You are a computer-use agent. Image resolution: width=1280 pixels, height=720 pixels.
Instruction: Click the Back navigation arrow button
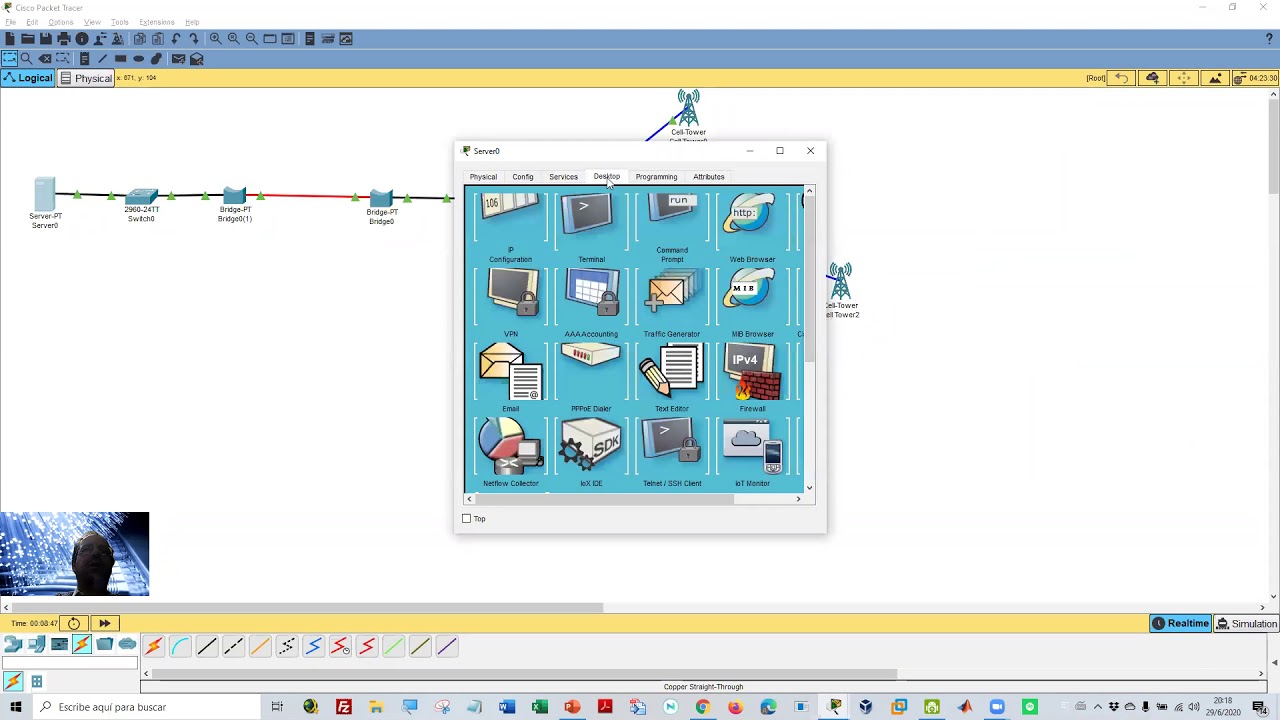tap(1122, 78)
